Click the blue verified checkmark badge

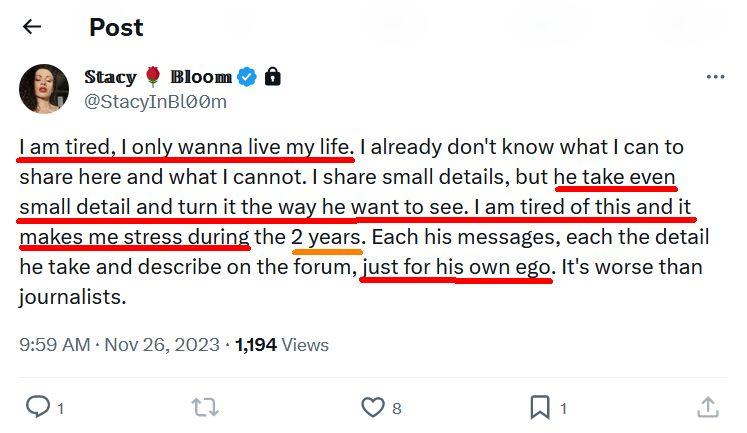248,77
